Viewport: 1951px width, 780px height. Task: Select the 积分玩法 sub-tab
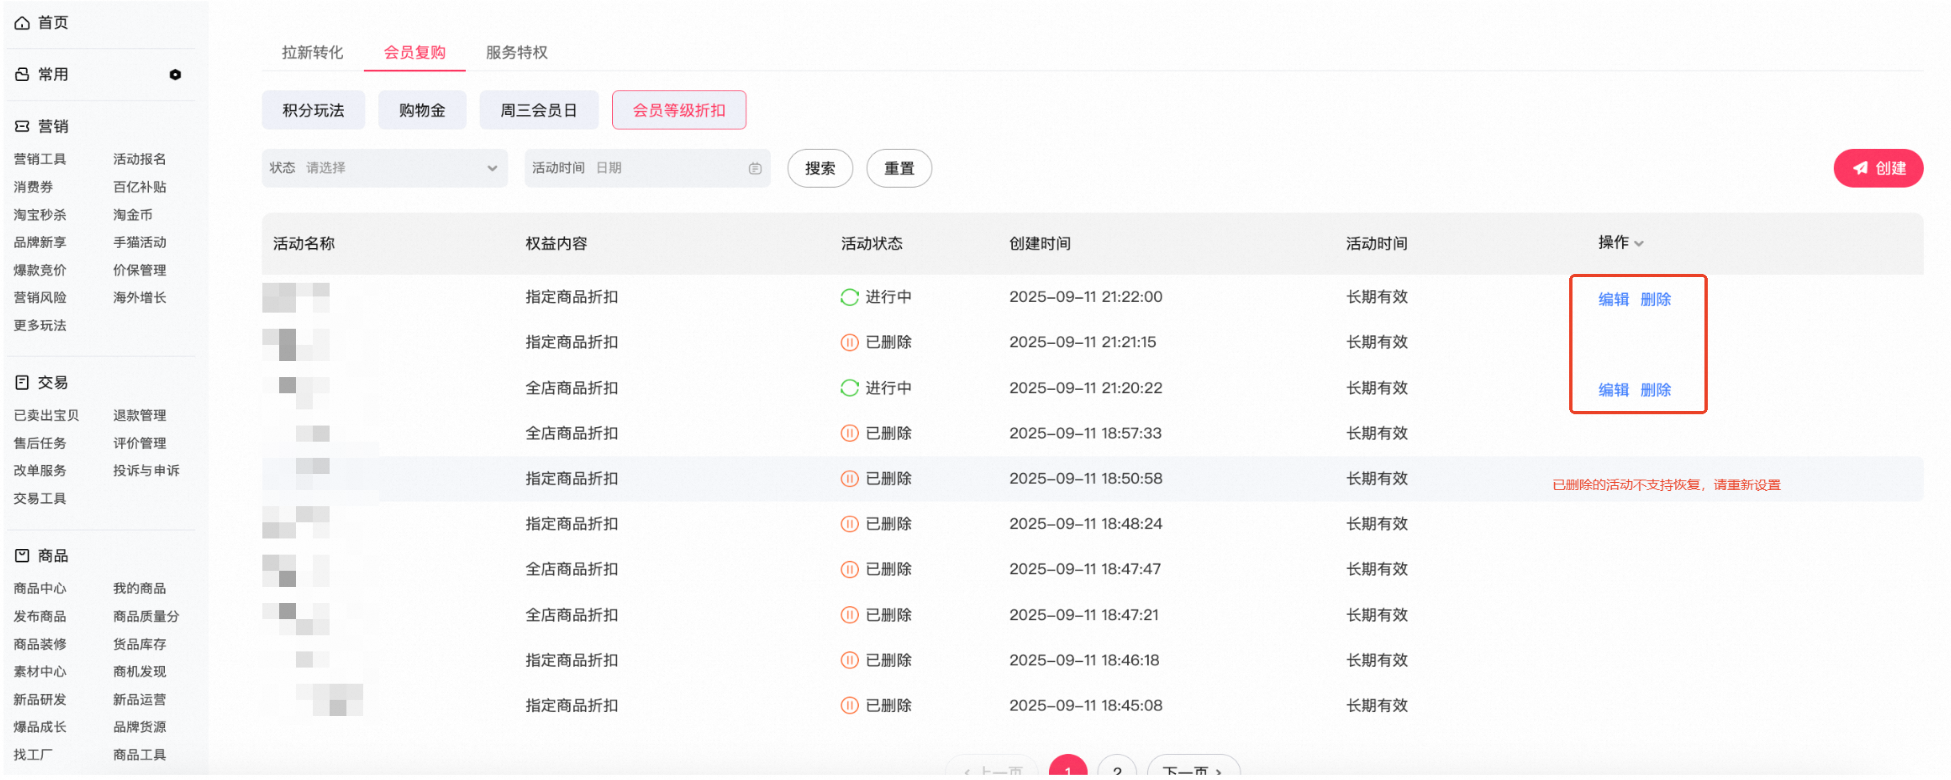[313, 110]
